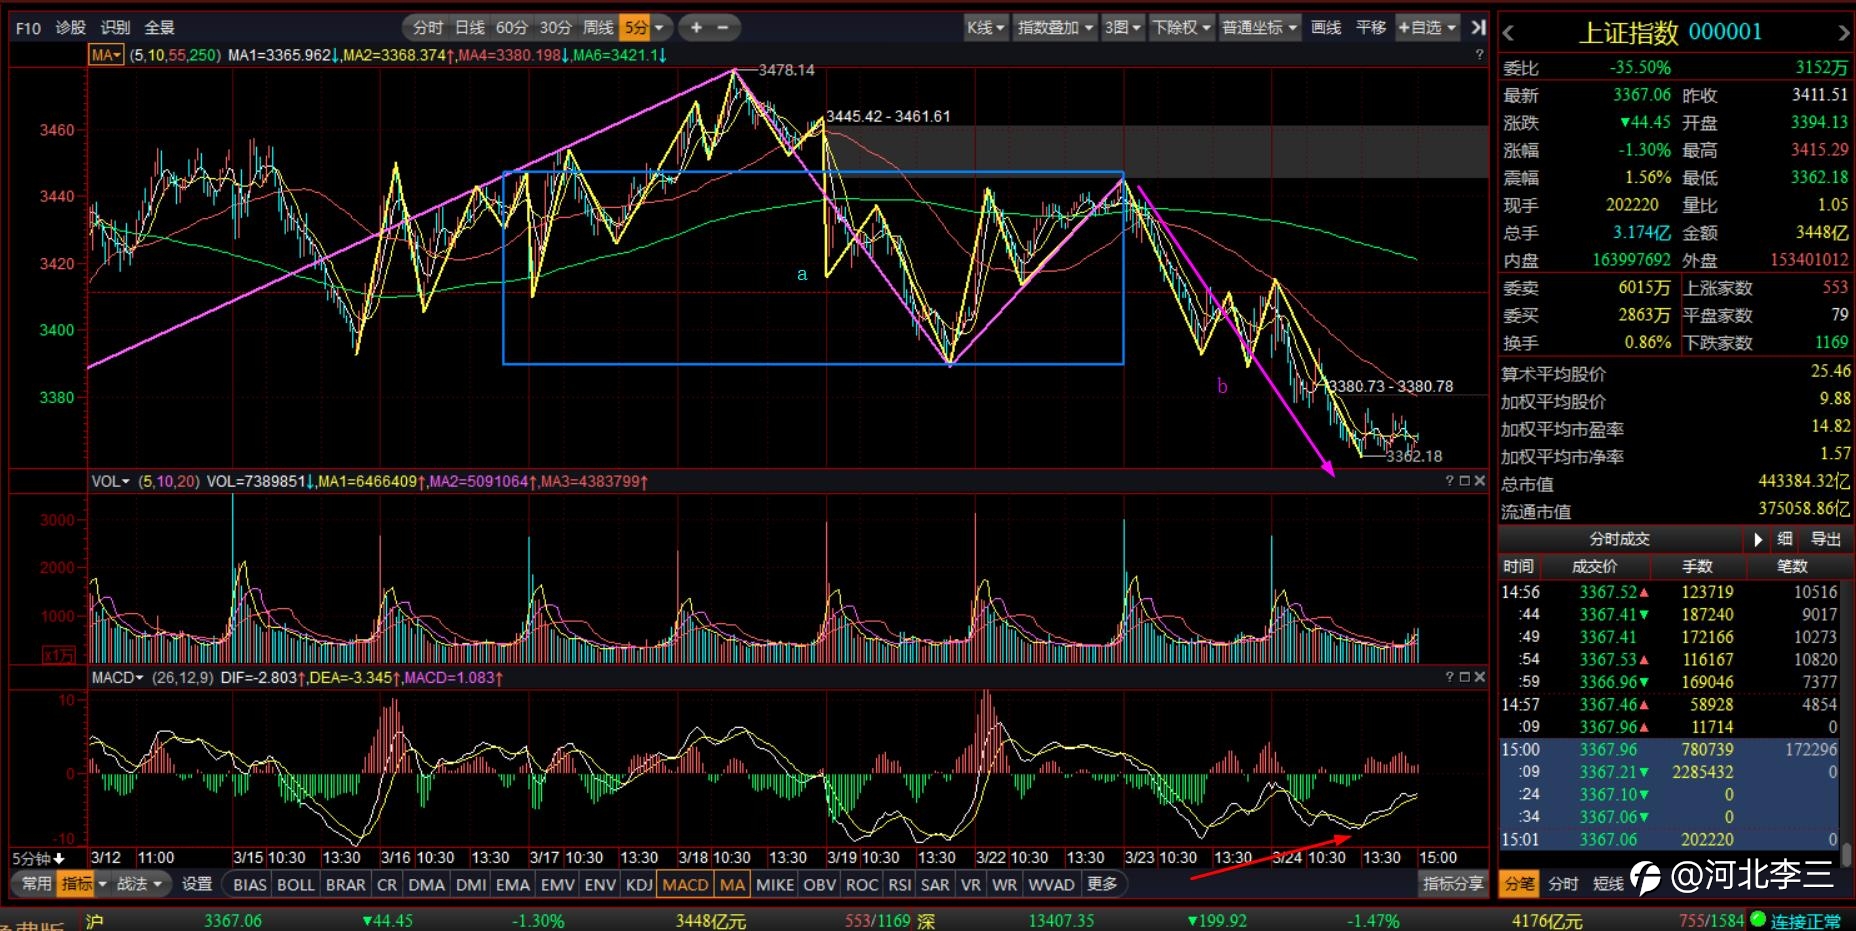The width and height of the screenshot is (1856, 931).
Task: Expand the 指标 dropdown arrow
Action: 102,884
